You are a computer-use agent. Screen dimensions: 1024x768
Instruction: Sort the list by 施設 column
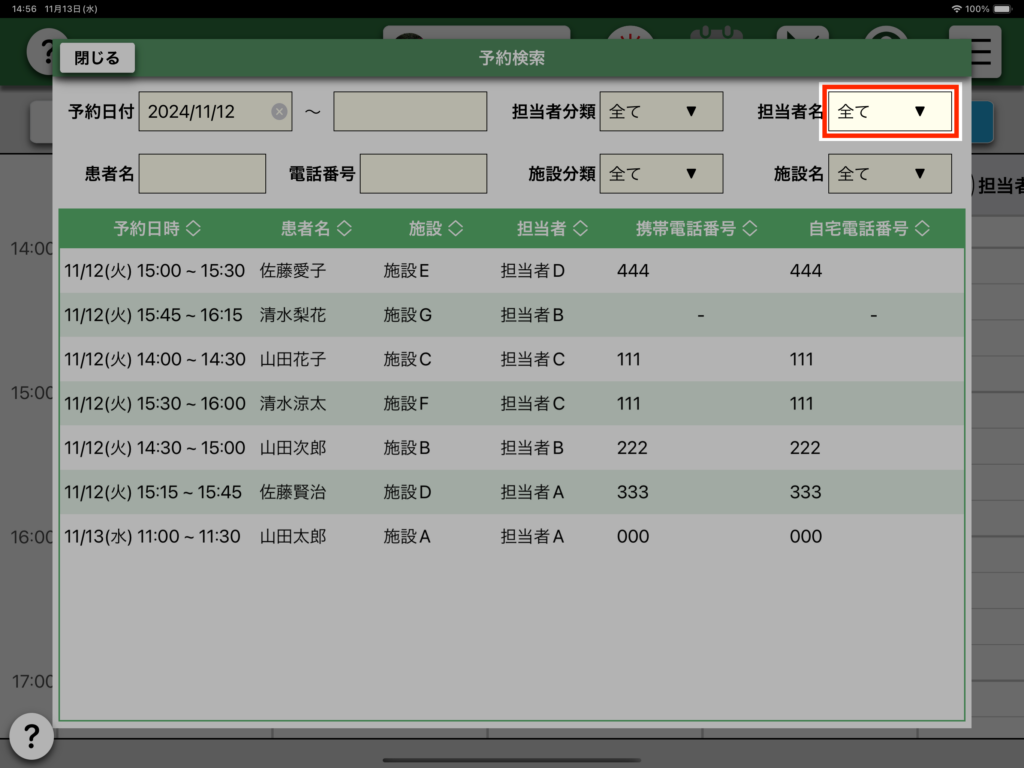coord(436,229)
